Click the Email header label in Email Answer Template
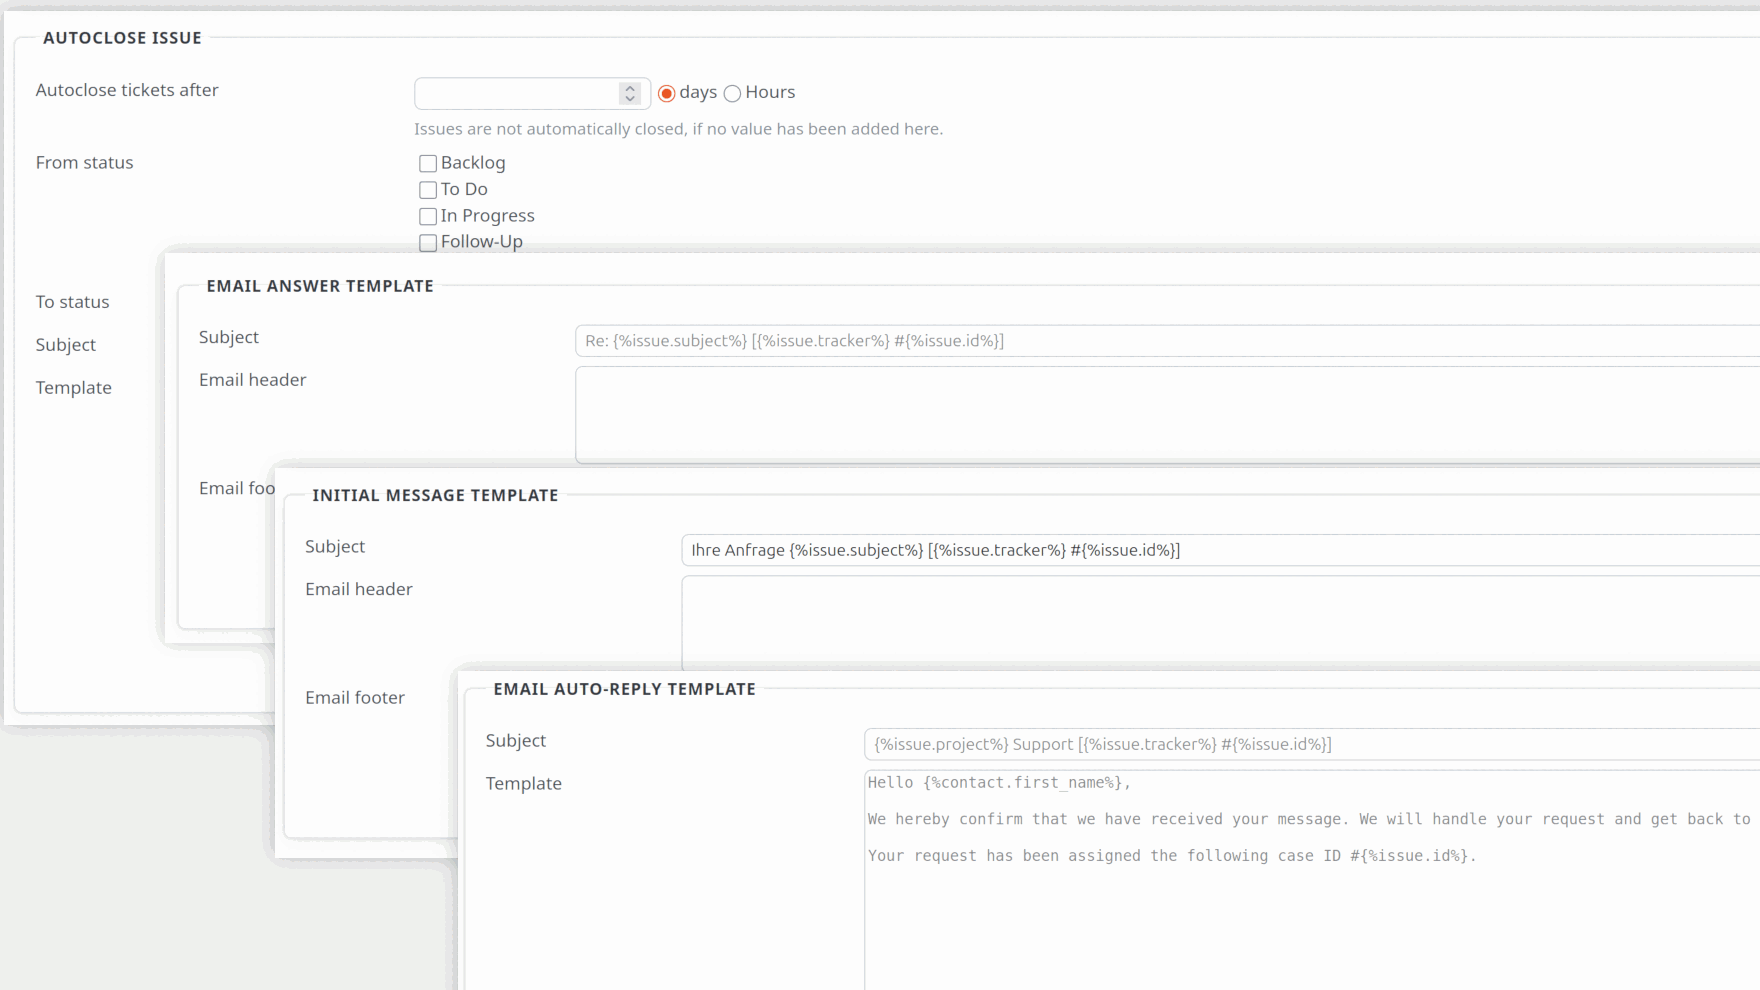Screen dimensions: 1760x990 [x=253, y=380]
